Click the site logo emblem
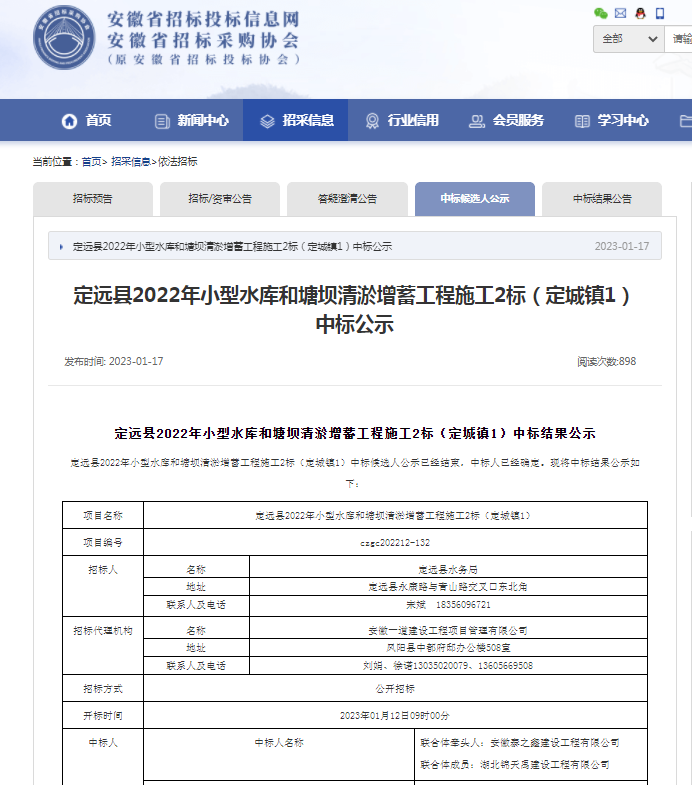This screenshot has width=692, height=785. click(x=66, y=38)
